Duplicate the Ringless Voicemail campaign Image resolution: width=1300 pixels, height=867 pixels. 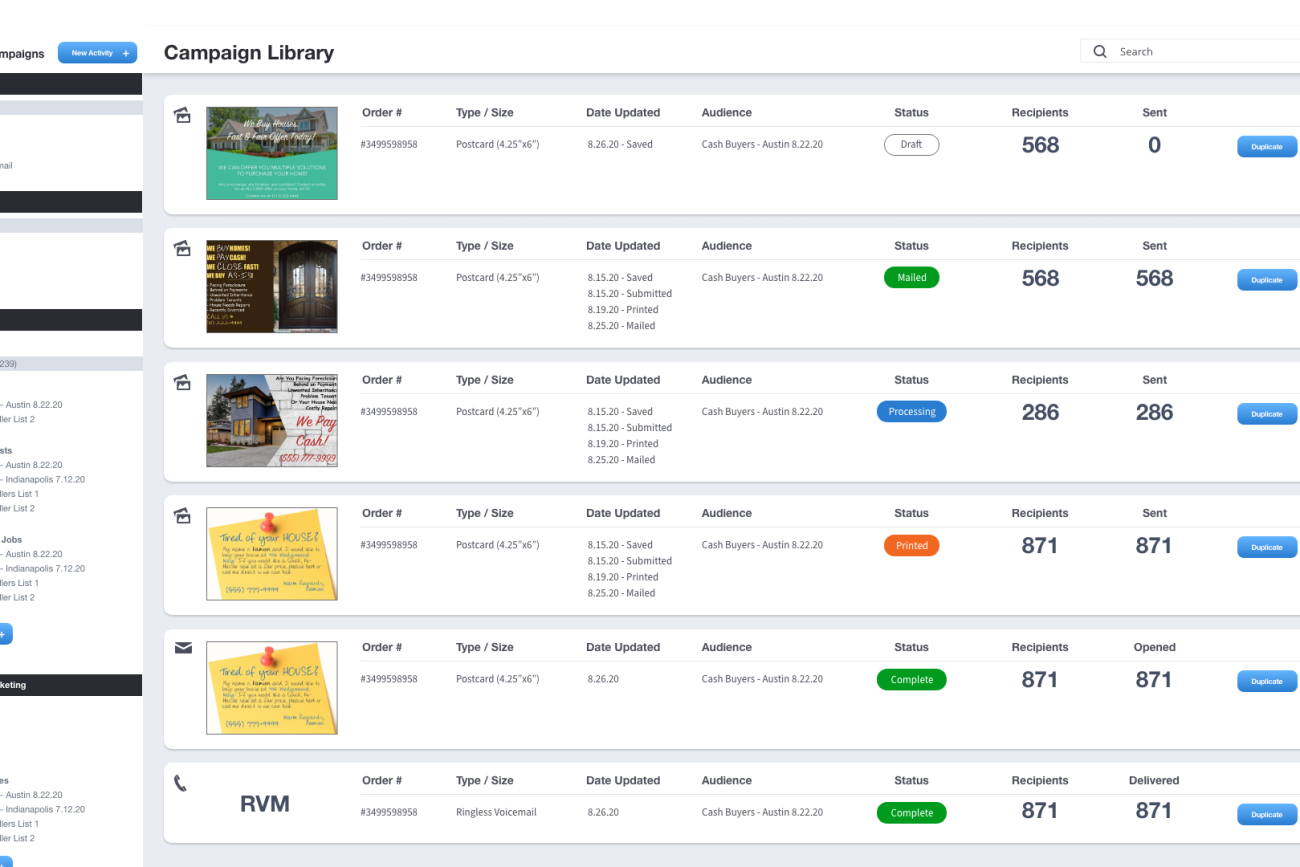point(1267,815)
